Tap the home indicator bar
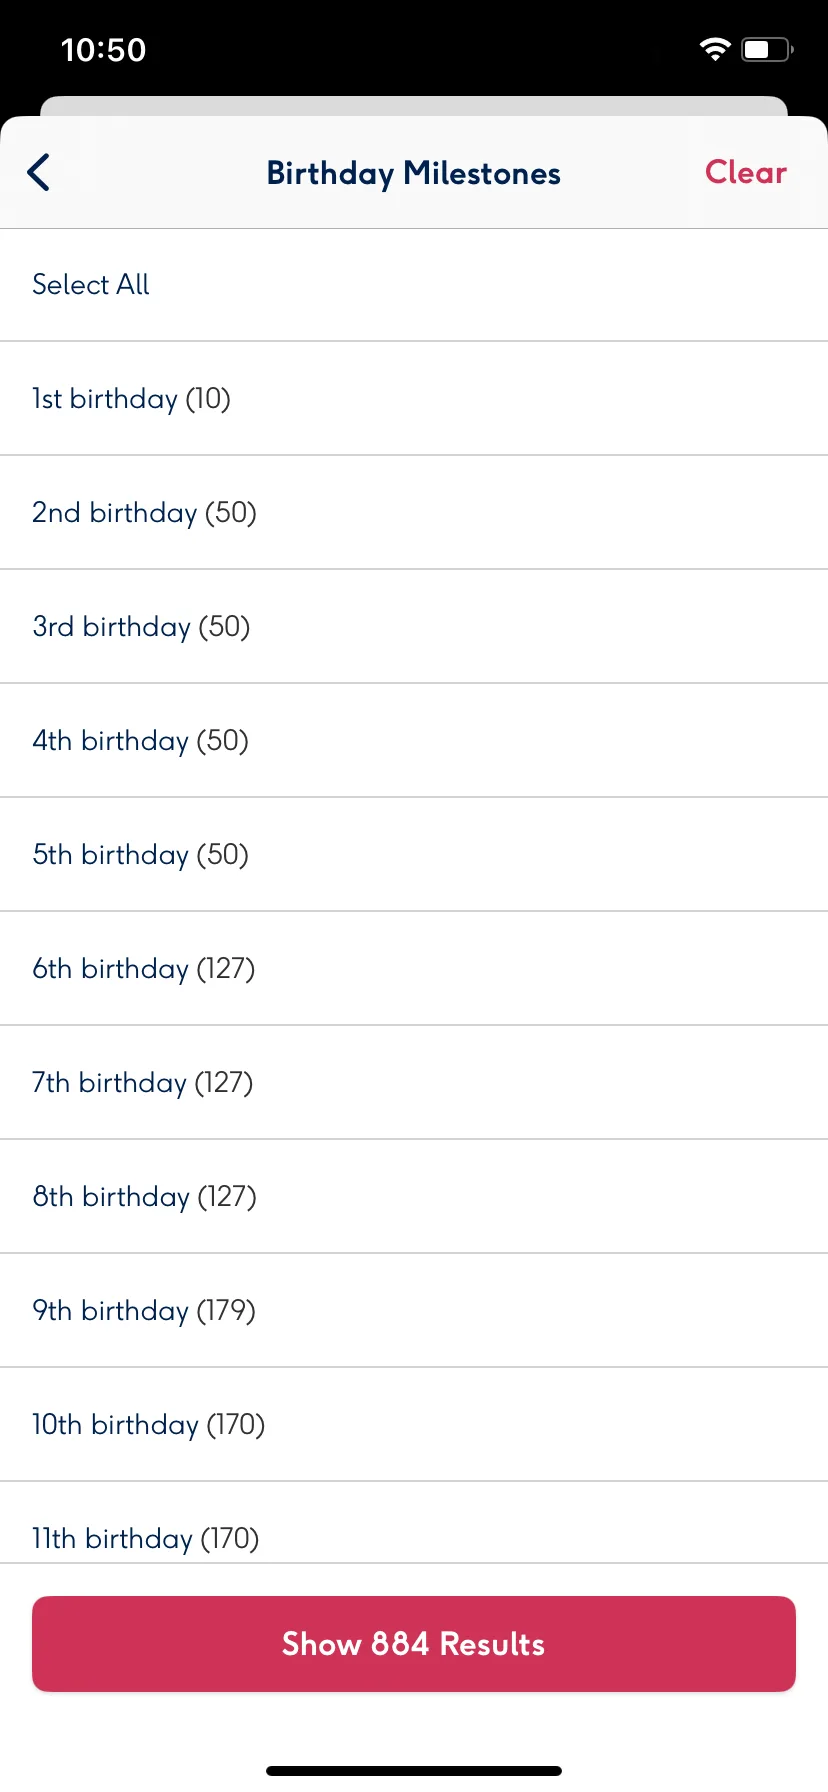The width and height of the screenshot is (828, 1792). [414, 1771]
